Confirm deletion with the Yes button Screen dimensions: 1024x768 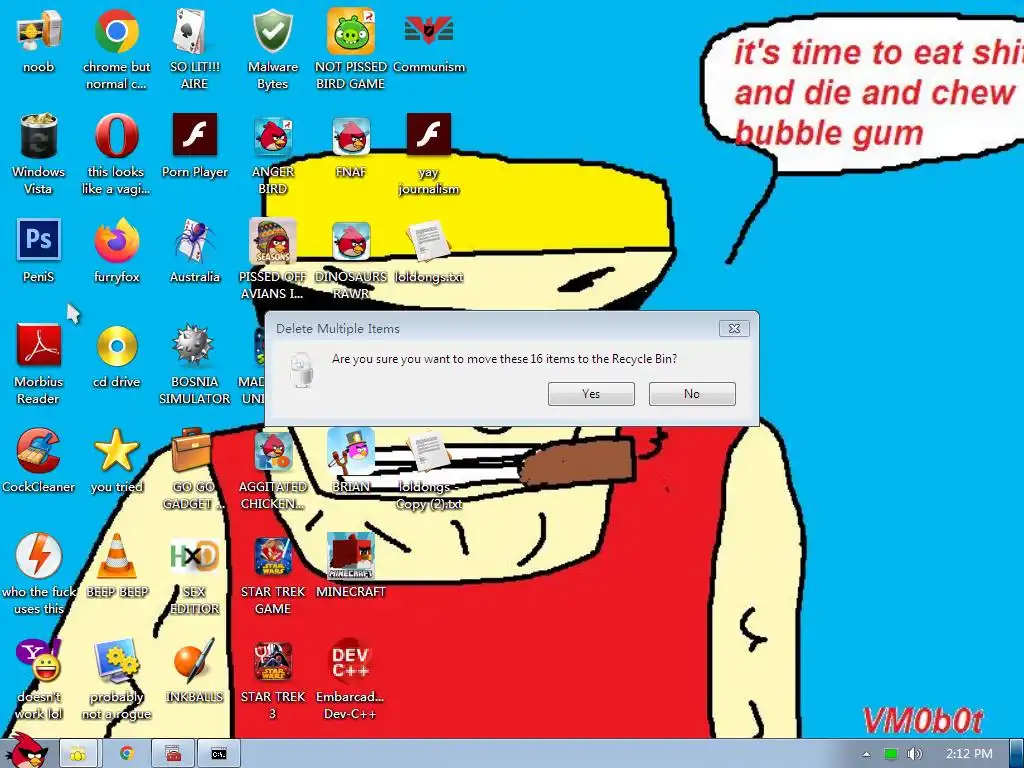591,394
